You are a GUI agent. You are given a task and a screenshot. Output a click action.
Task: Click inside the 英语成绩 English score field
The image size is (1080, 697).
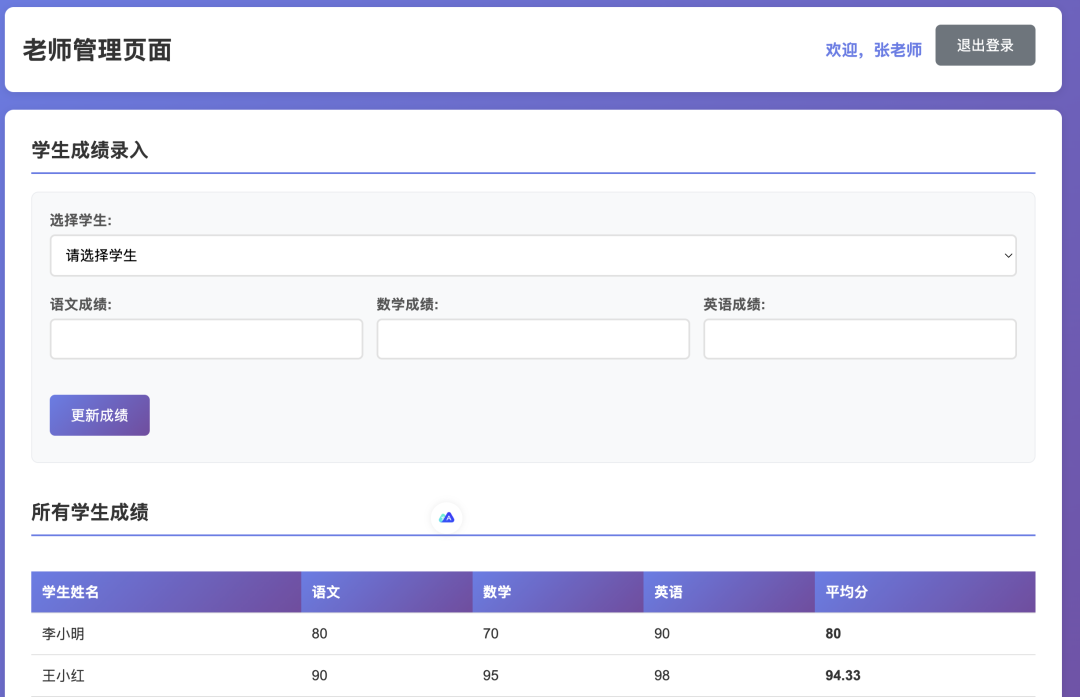point(859,339)
